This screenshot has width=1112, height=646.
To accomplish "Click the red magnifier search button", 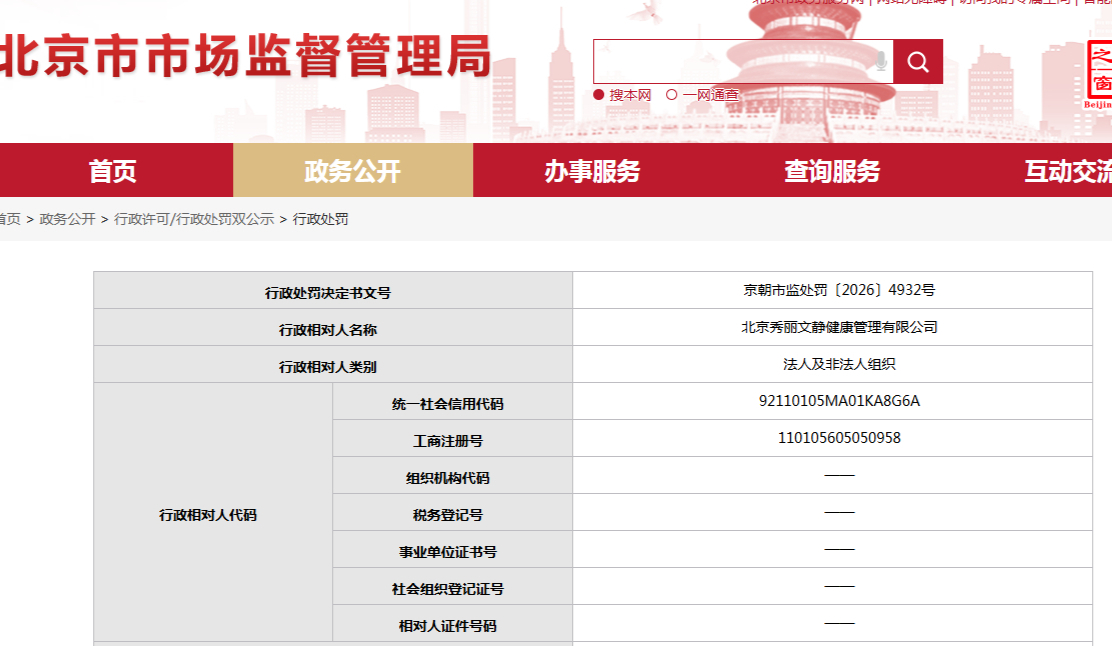I will 918,62.
